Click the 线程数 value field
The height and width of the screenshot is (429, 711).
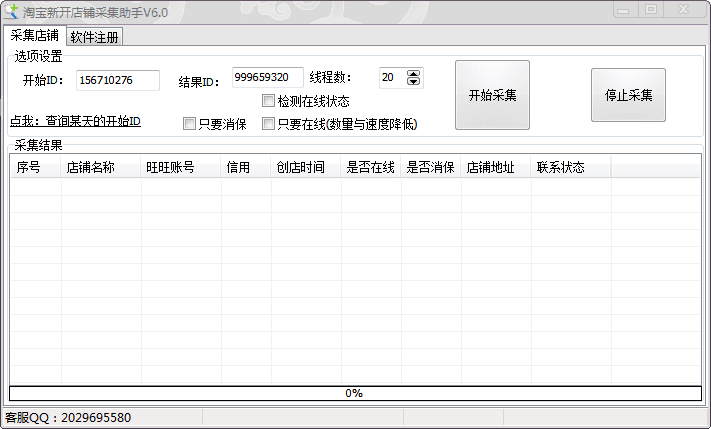pos(392,78)
